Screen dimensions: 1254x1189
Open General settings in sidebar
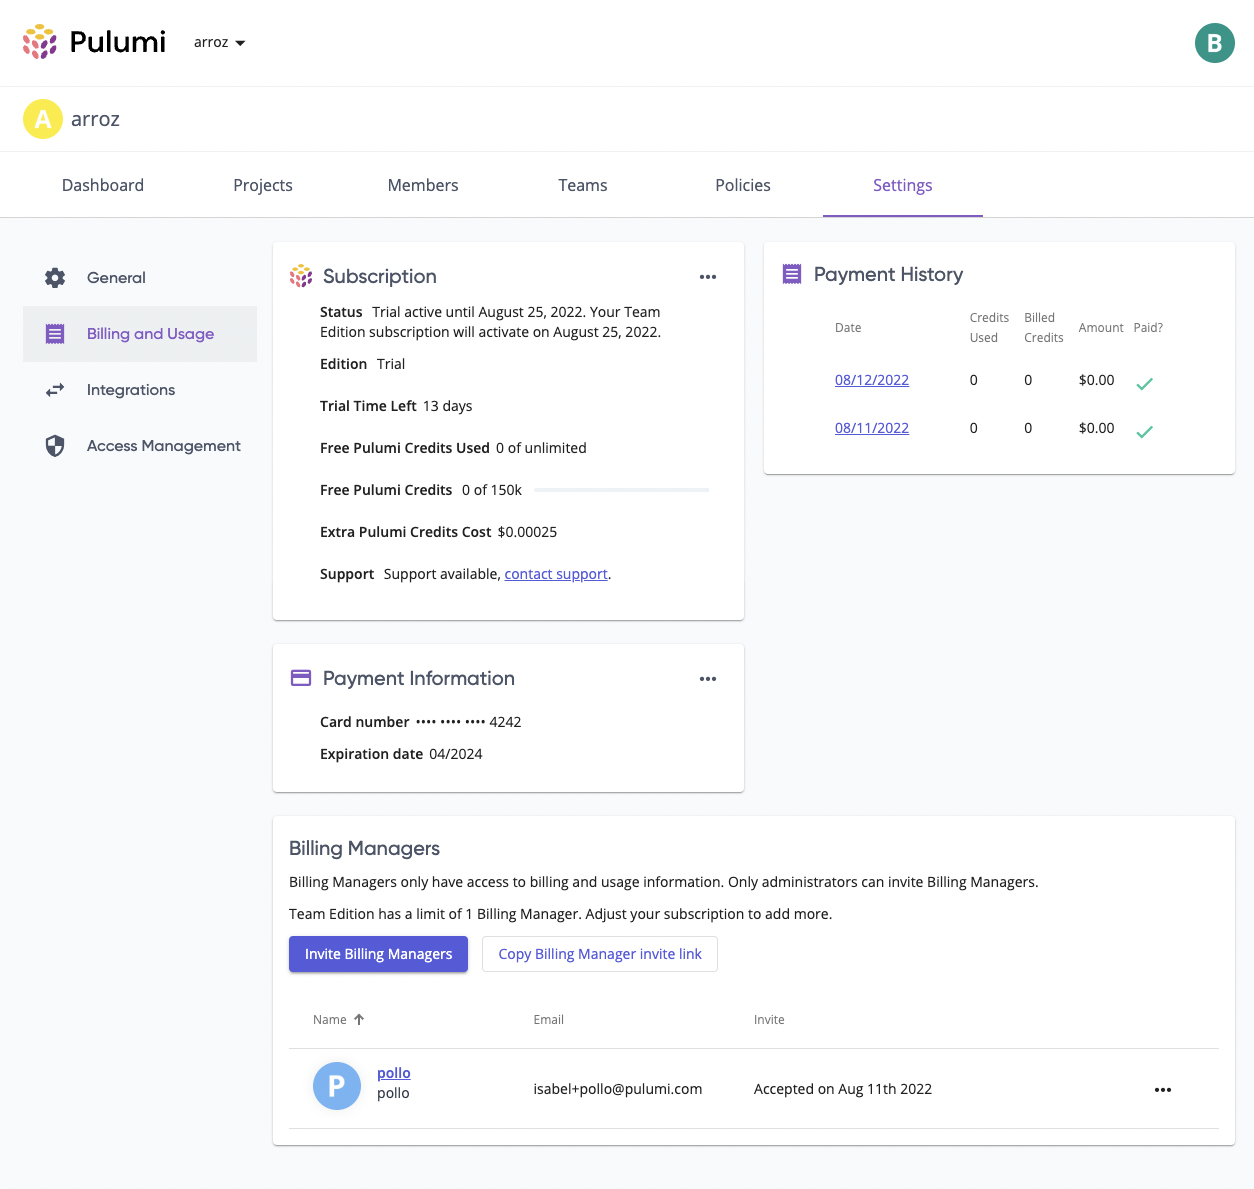pos(140,278)
